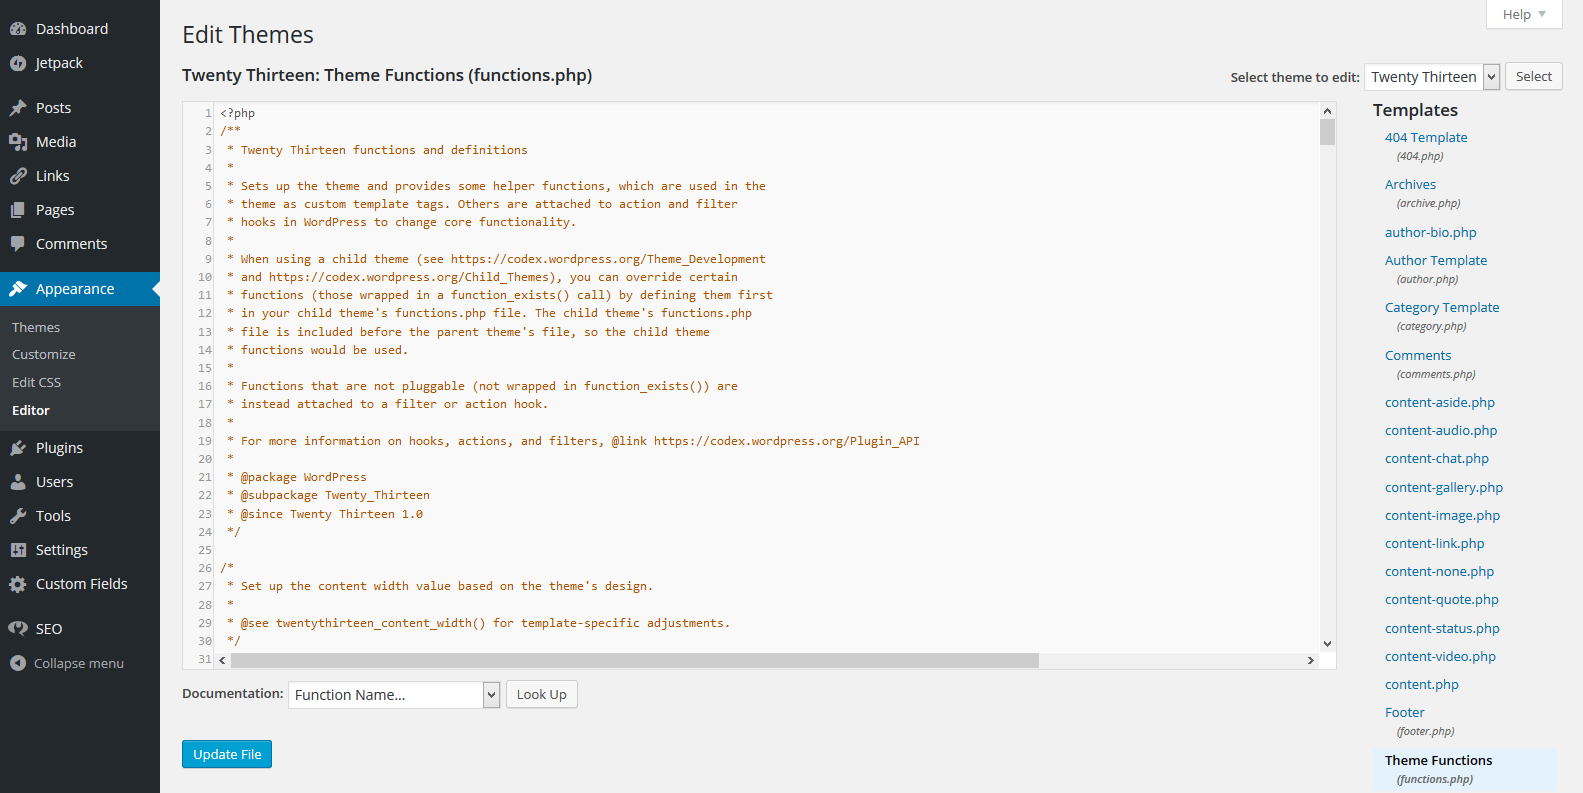Click the Dashboard gauge icon
This screenshot has width=1583, height=793.
click(x=18, y=29)
